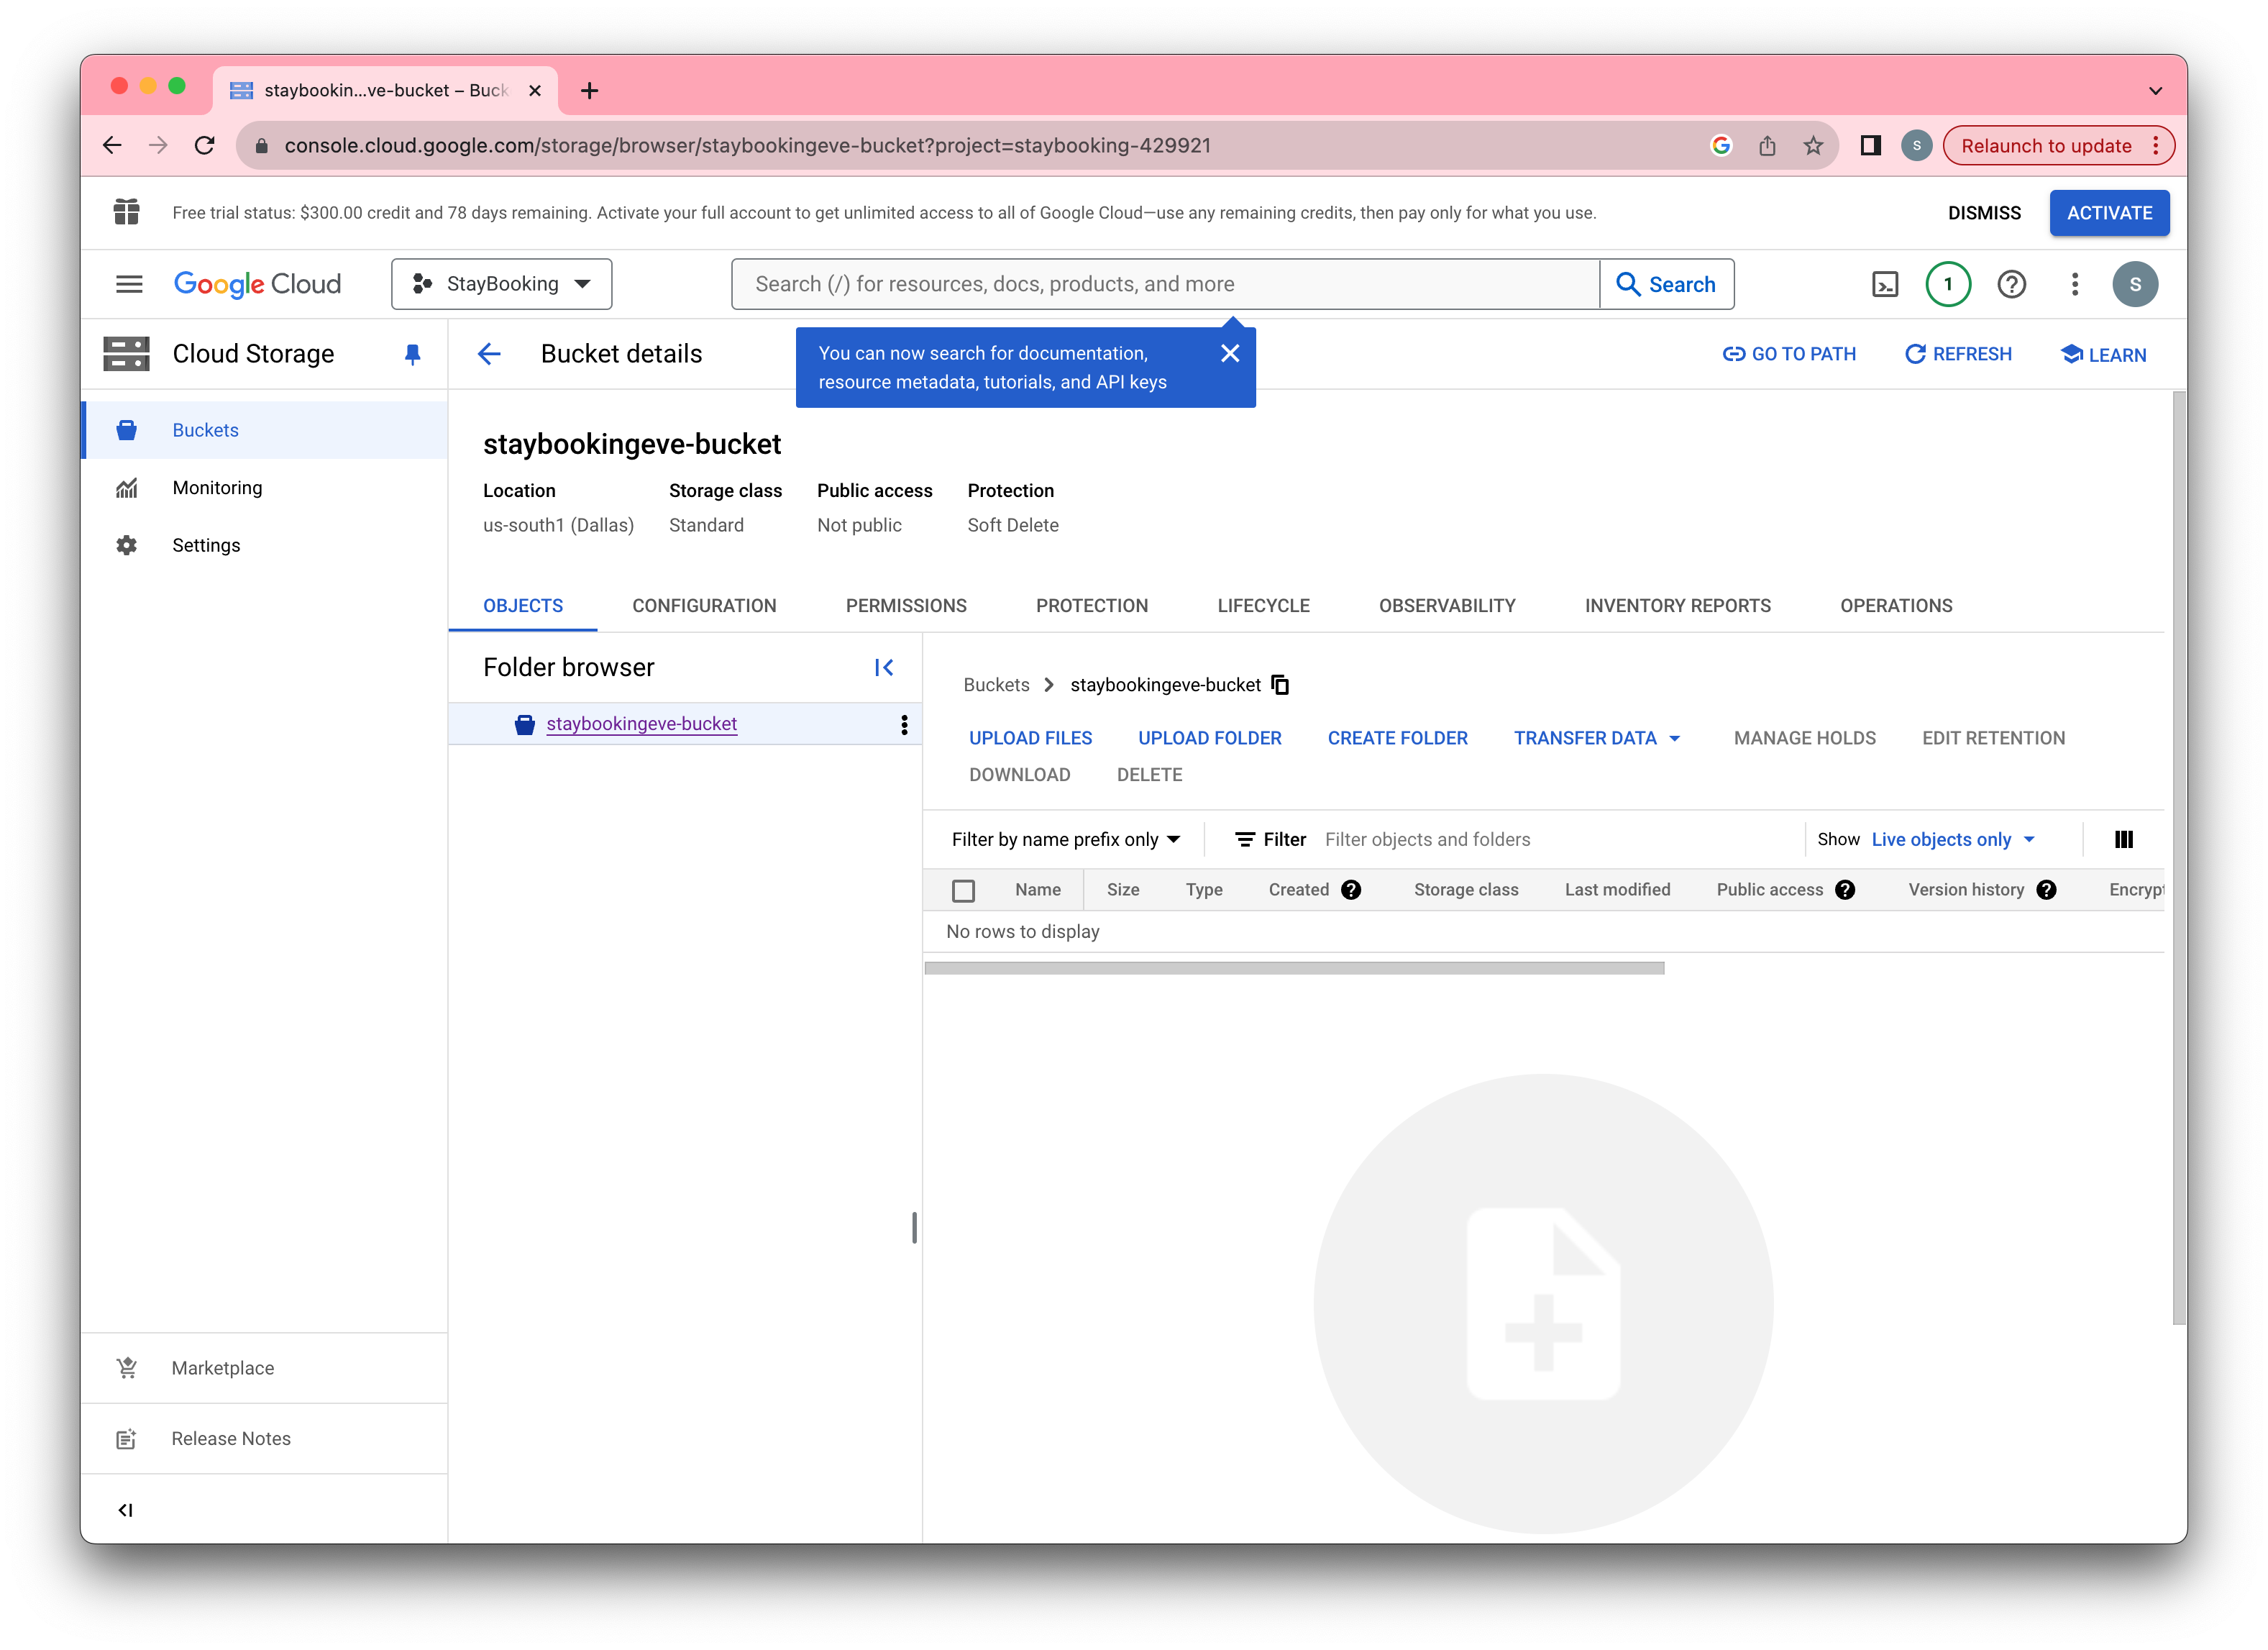Open column display options icon

pos(2123,839)
